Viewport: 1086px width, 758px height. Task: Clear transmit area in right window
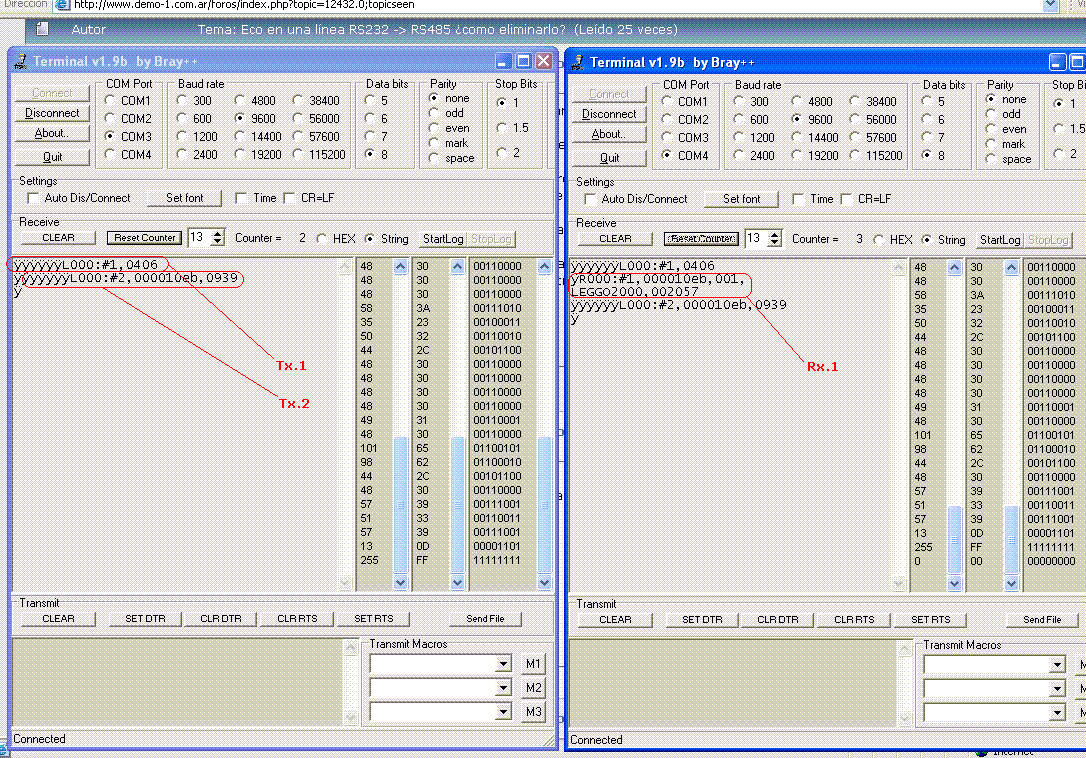615,620
